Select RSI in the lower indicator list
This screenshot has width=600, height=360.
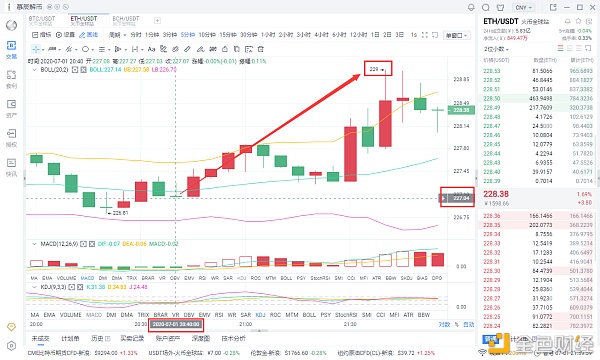[x=219, y=315]
